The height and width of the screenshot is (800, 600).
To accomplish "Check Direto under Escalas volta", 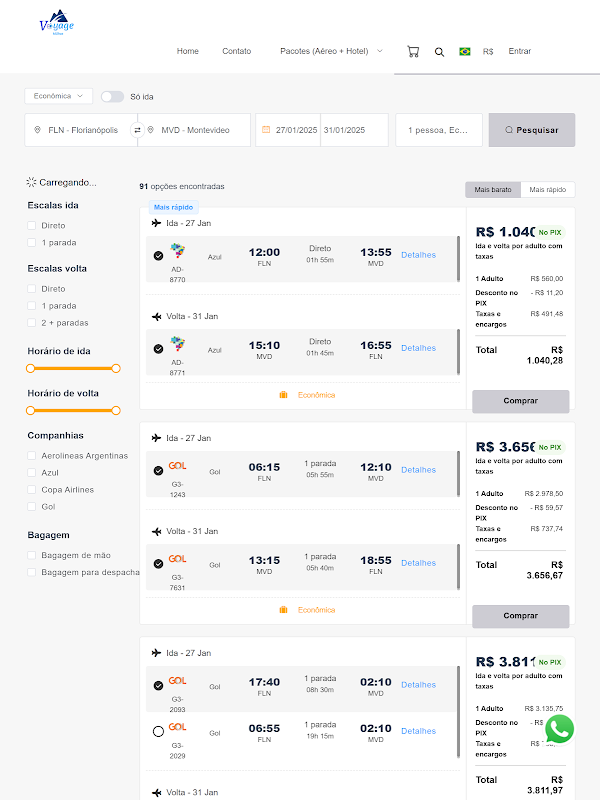I will 32,289.
